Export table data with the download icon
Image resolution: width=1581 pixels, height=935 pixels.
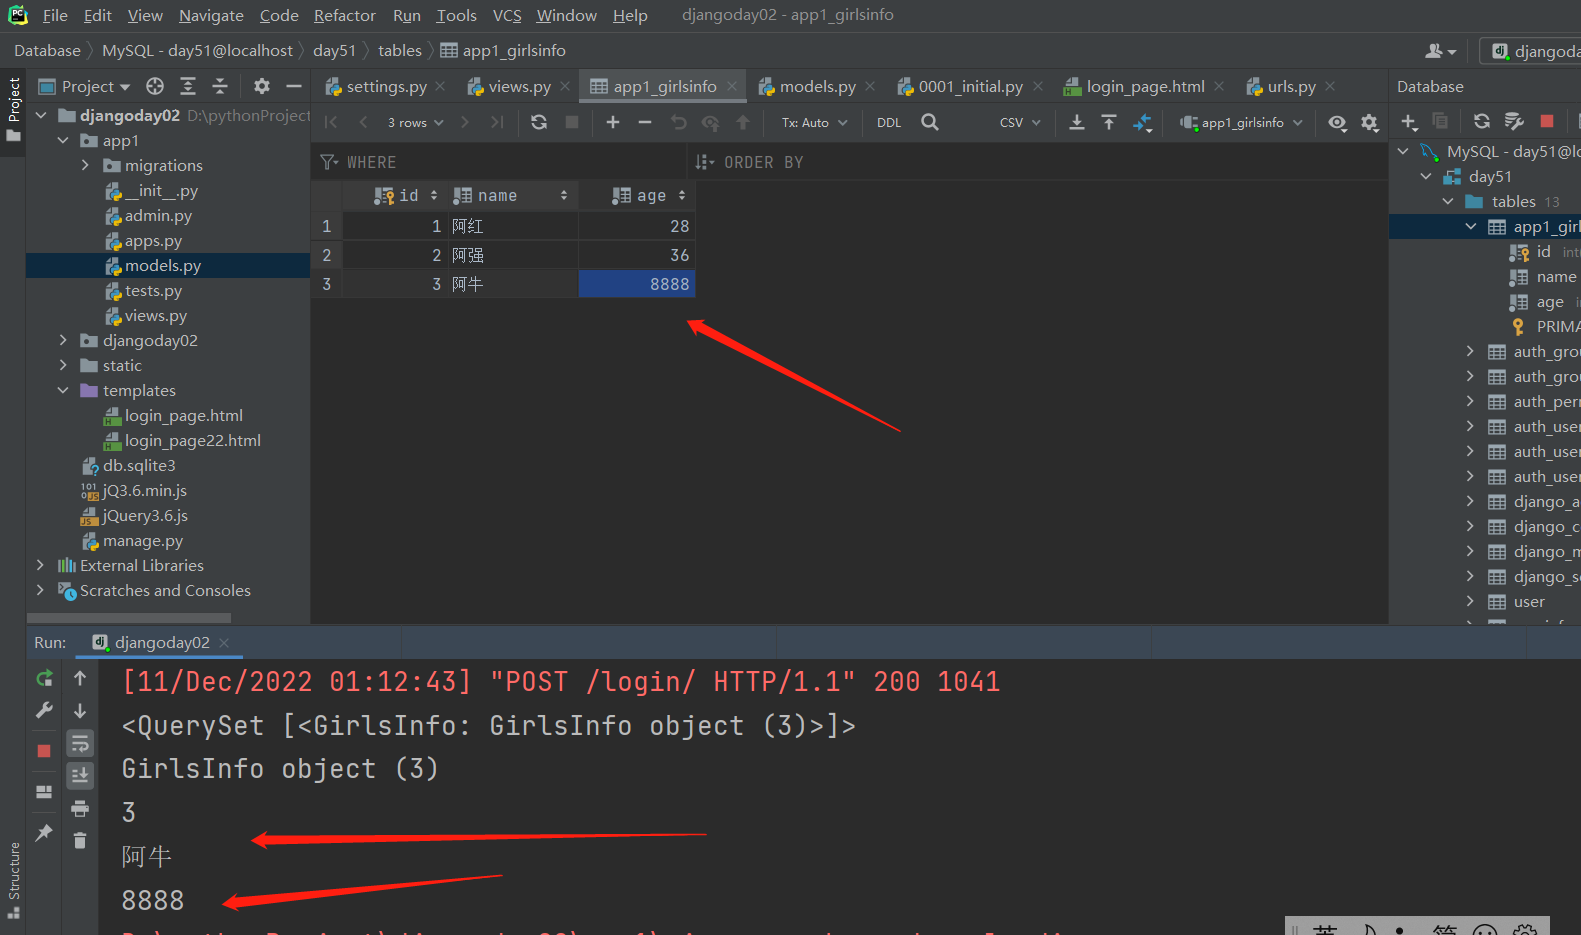pos(1077,122)
